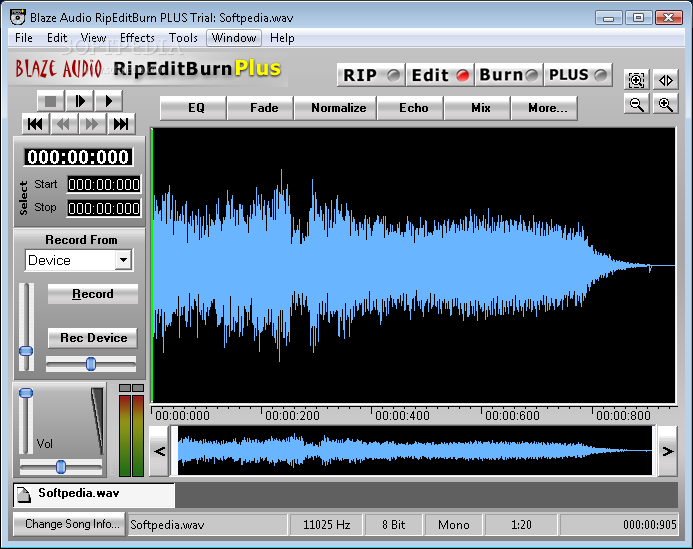Open the More... effects button
This screenshot has height=549, width=693.
pos(544,108)
